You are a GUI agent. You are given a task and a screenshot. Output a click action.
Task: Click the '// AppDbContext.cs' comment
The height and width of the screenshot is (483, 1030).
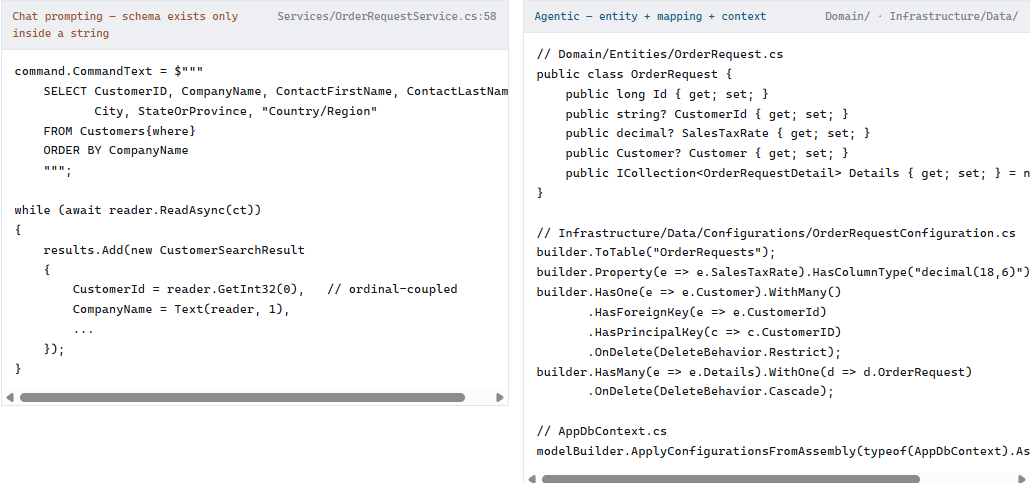(602, 432)
